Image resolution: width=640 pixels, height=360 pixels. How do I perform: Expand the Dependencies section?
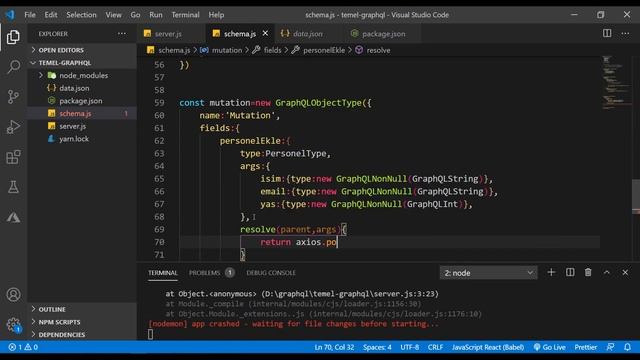(82, 334)
